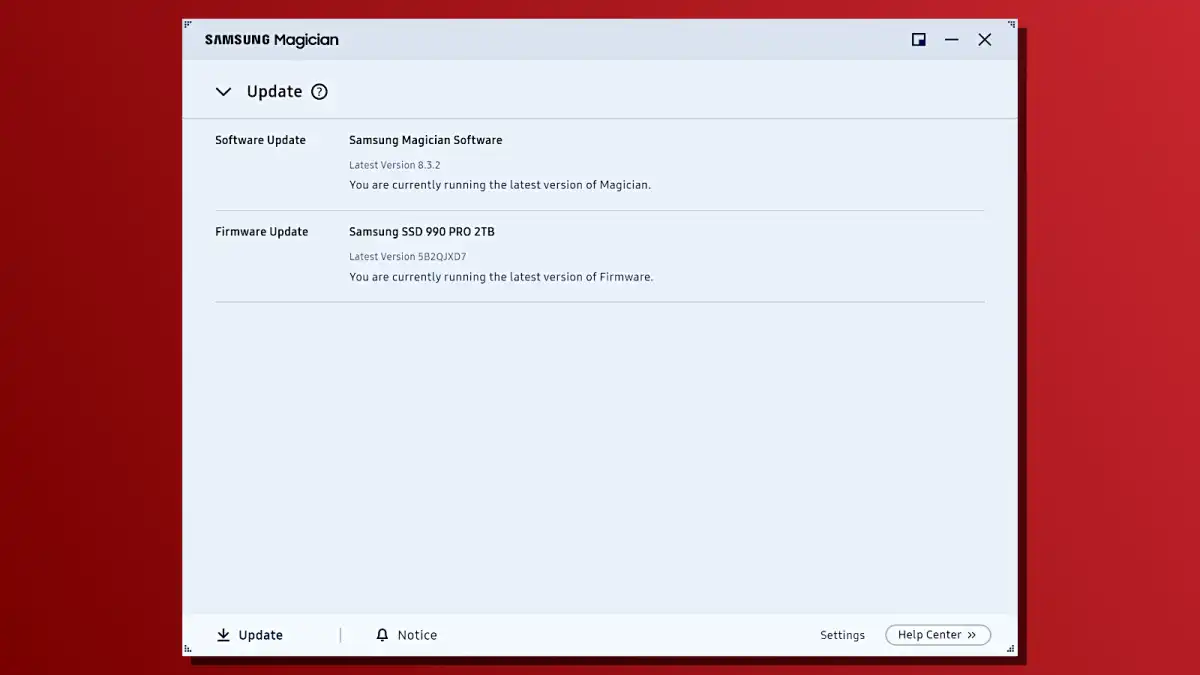Image resolution: width=1200 pixels, height=675 pixels.
Task: Click the Samsung Magician Software title
Action: pos(425,140)
